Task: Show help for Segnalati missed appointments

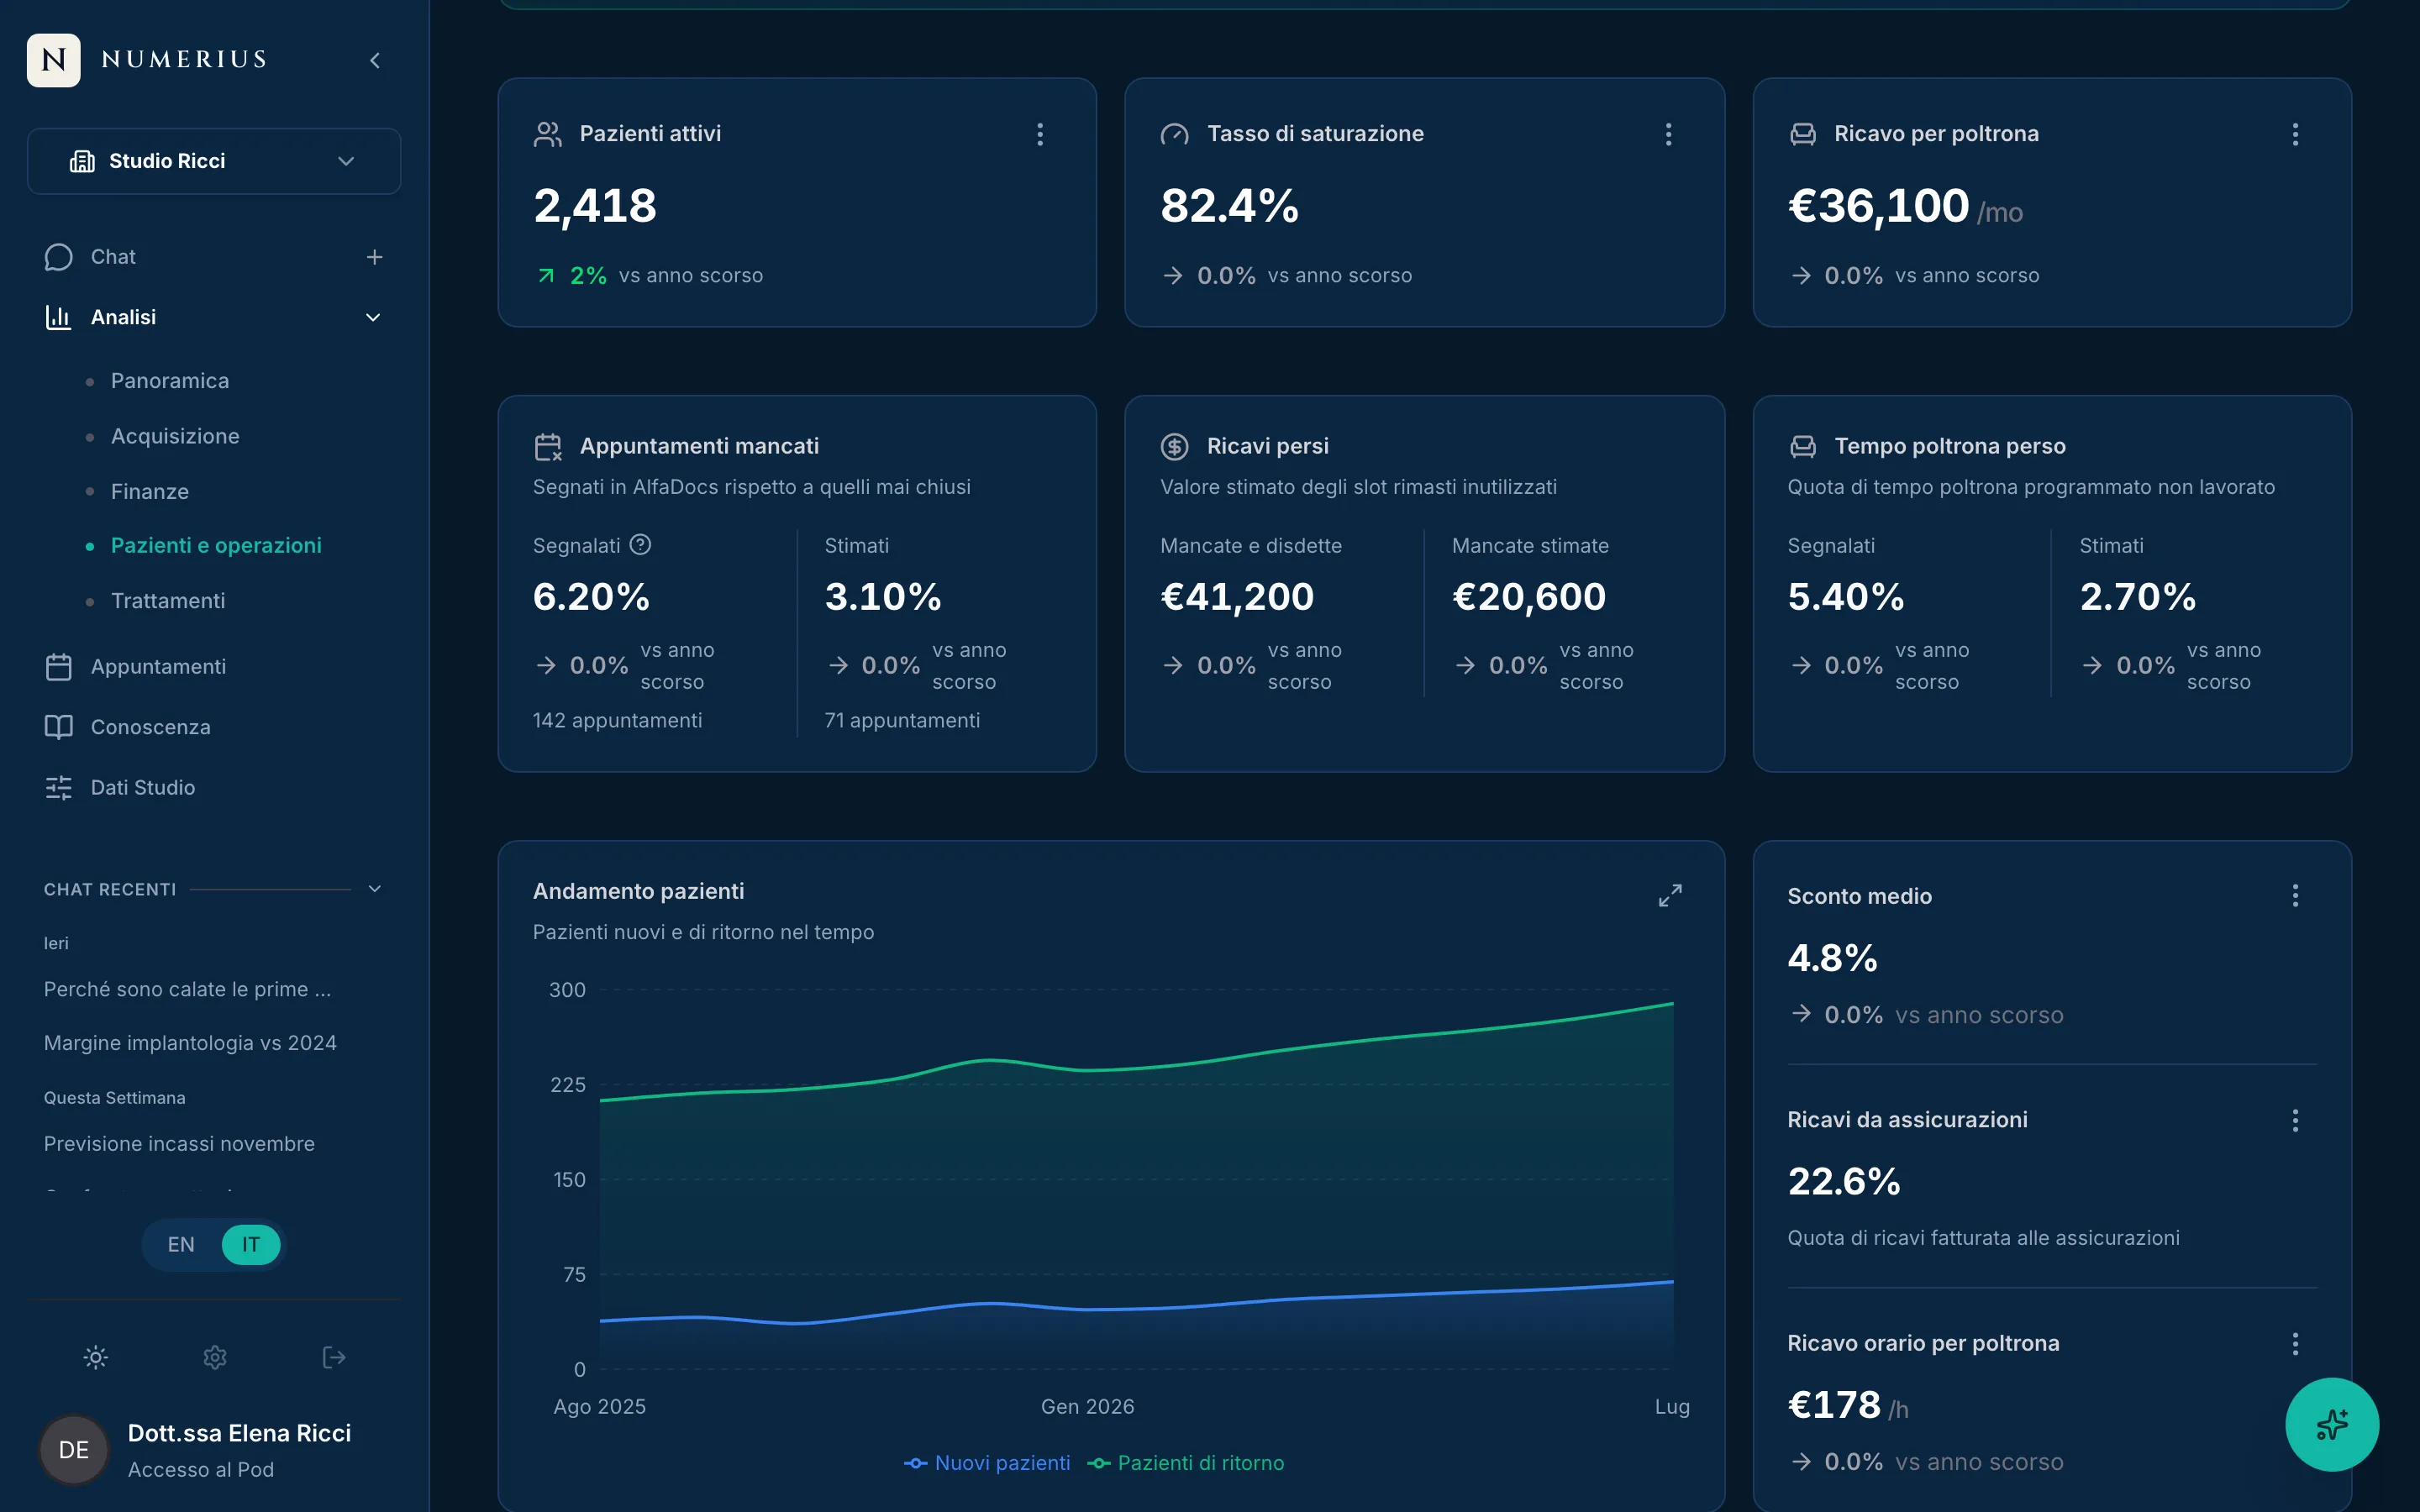Action: [640, 545]
